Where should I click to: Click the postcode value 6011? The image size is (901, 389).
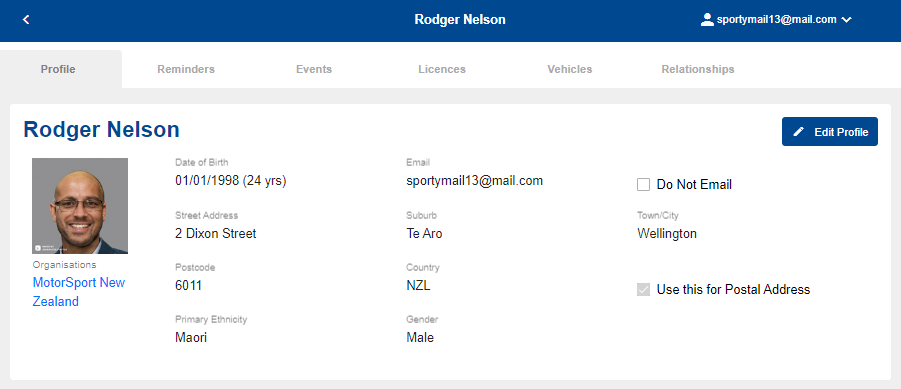tap(188, 285)
